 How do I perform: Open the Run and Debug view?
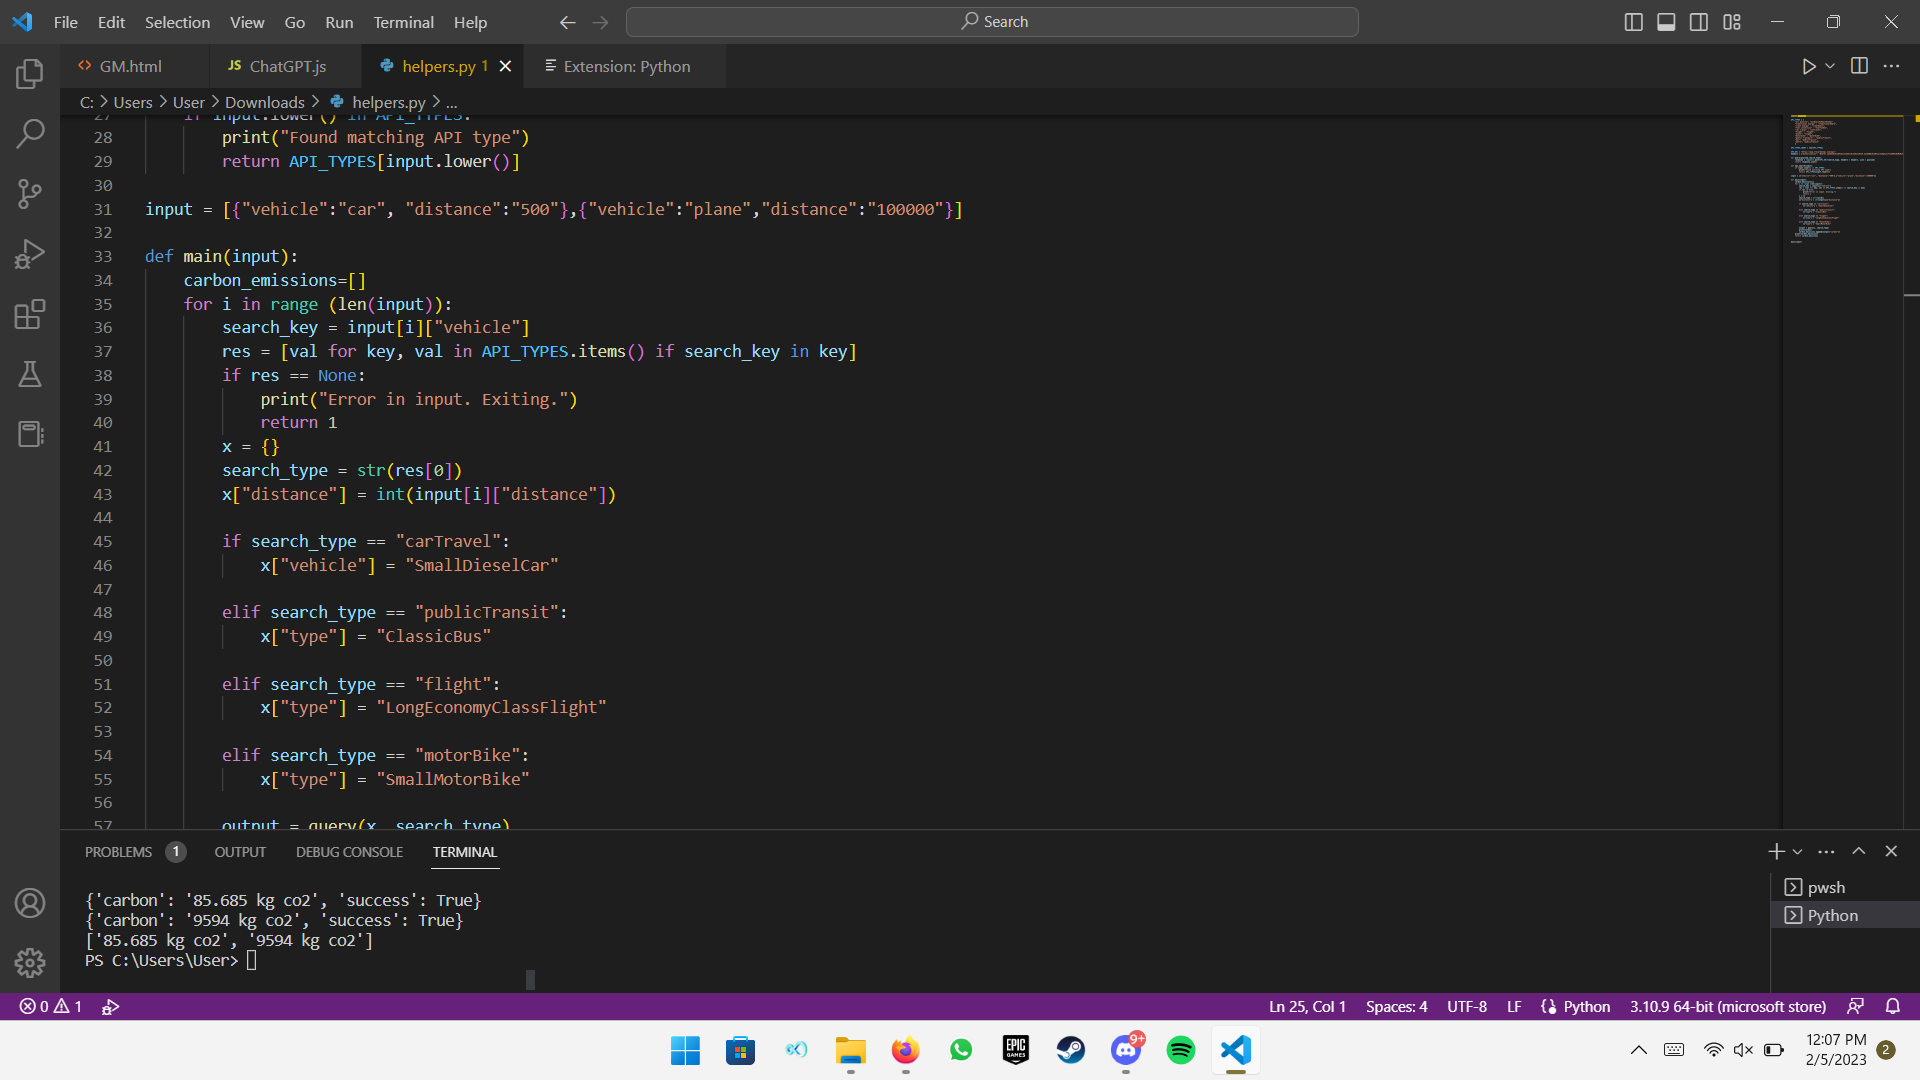(x=30, y=254)
